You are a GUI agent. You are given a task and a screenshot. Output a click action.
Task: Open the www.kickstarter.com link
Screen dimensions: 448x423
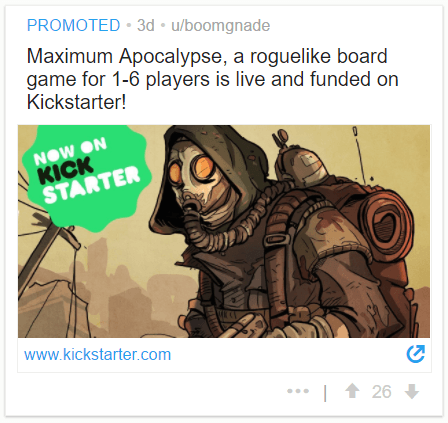(97, 354)
